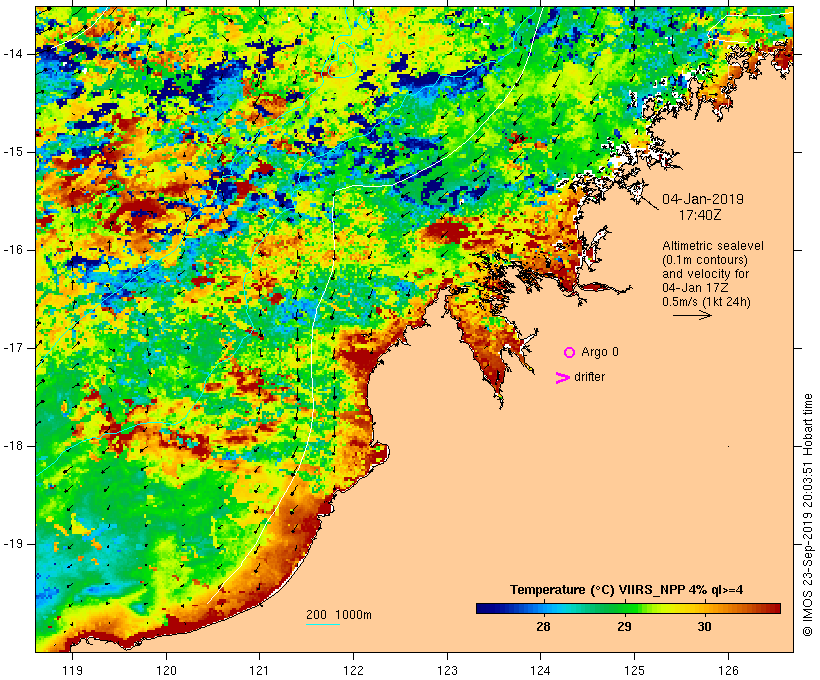Click latitude axis label -19
This screenshot has width=820, height=680.
pyautogui.click(x=13, y=544)
